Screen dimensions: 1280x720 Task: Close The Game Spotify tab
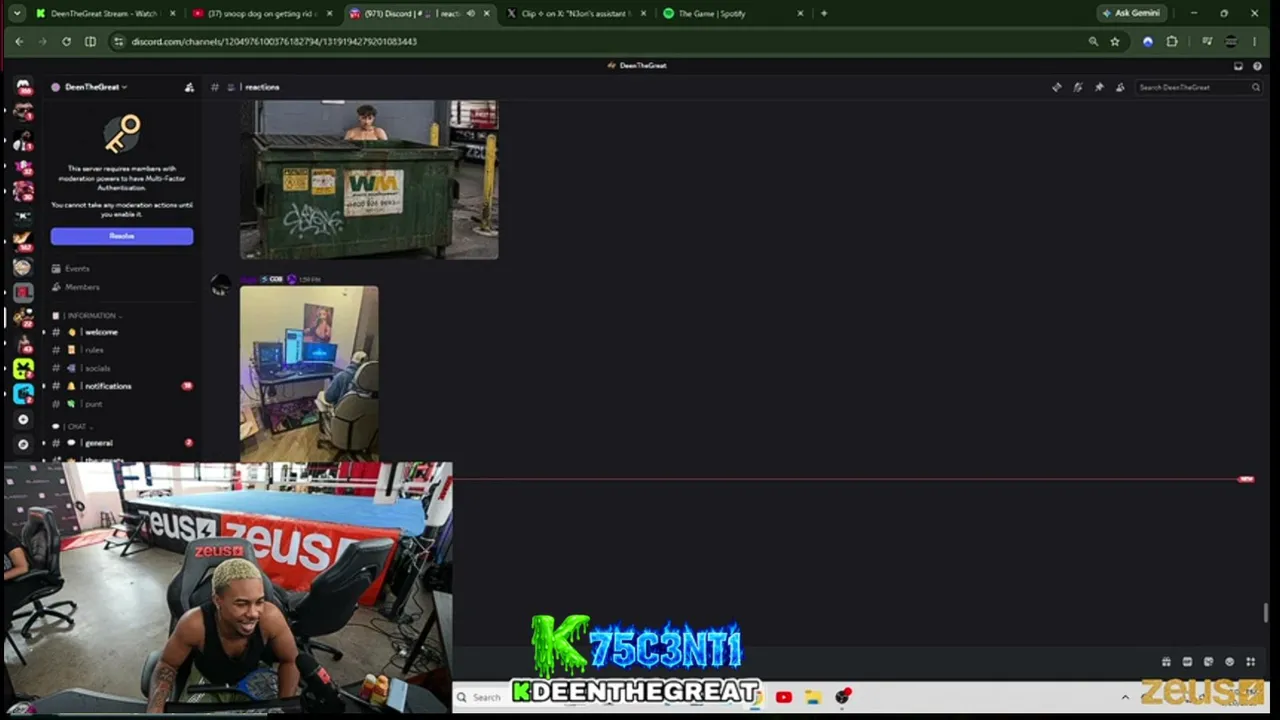(800, 13)
